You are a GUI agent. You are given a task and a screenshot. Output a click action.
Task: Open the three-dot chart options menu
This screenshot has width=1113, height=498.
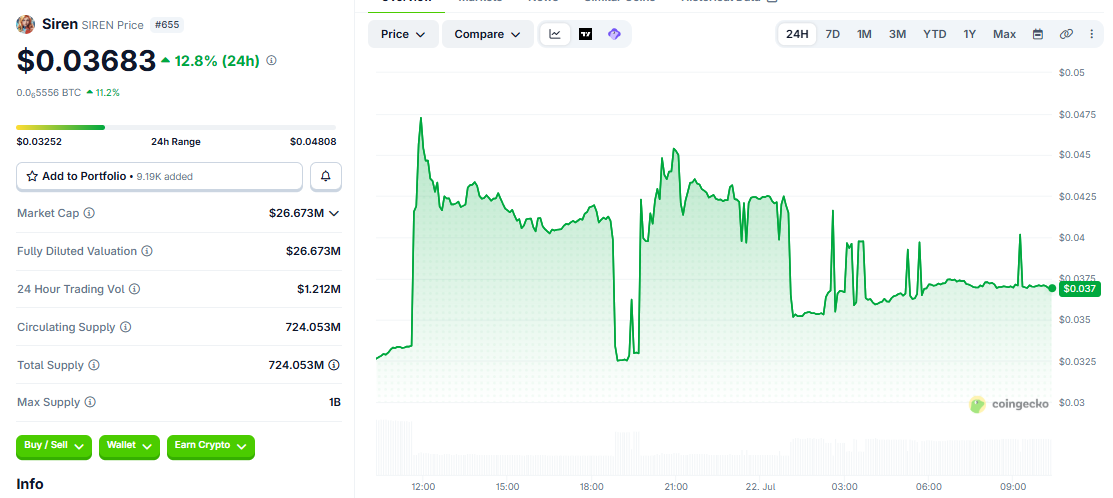pos(1092,34)
